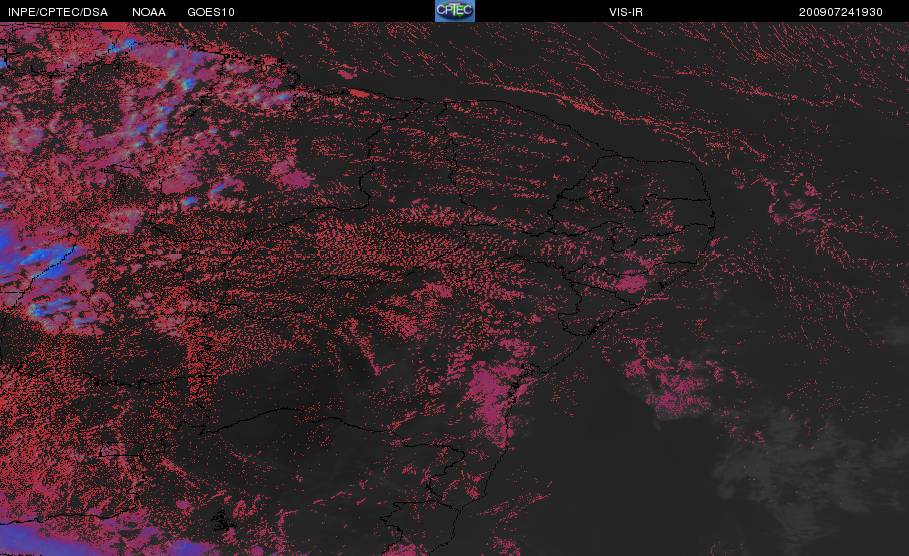Click the CPTEC logo in the header
Viewport: 909px width, 556px height.
pos(454,10)
